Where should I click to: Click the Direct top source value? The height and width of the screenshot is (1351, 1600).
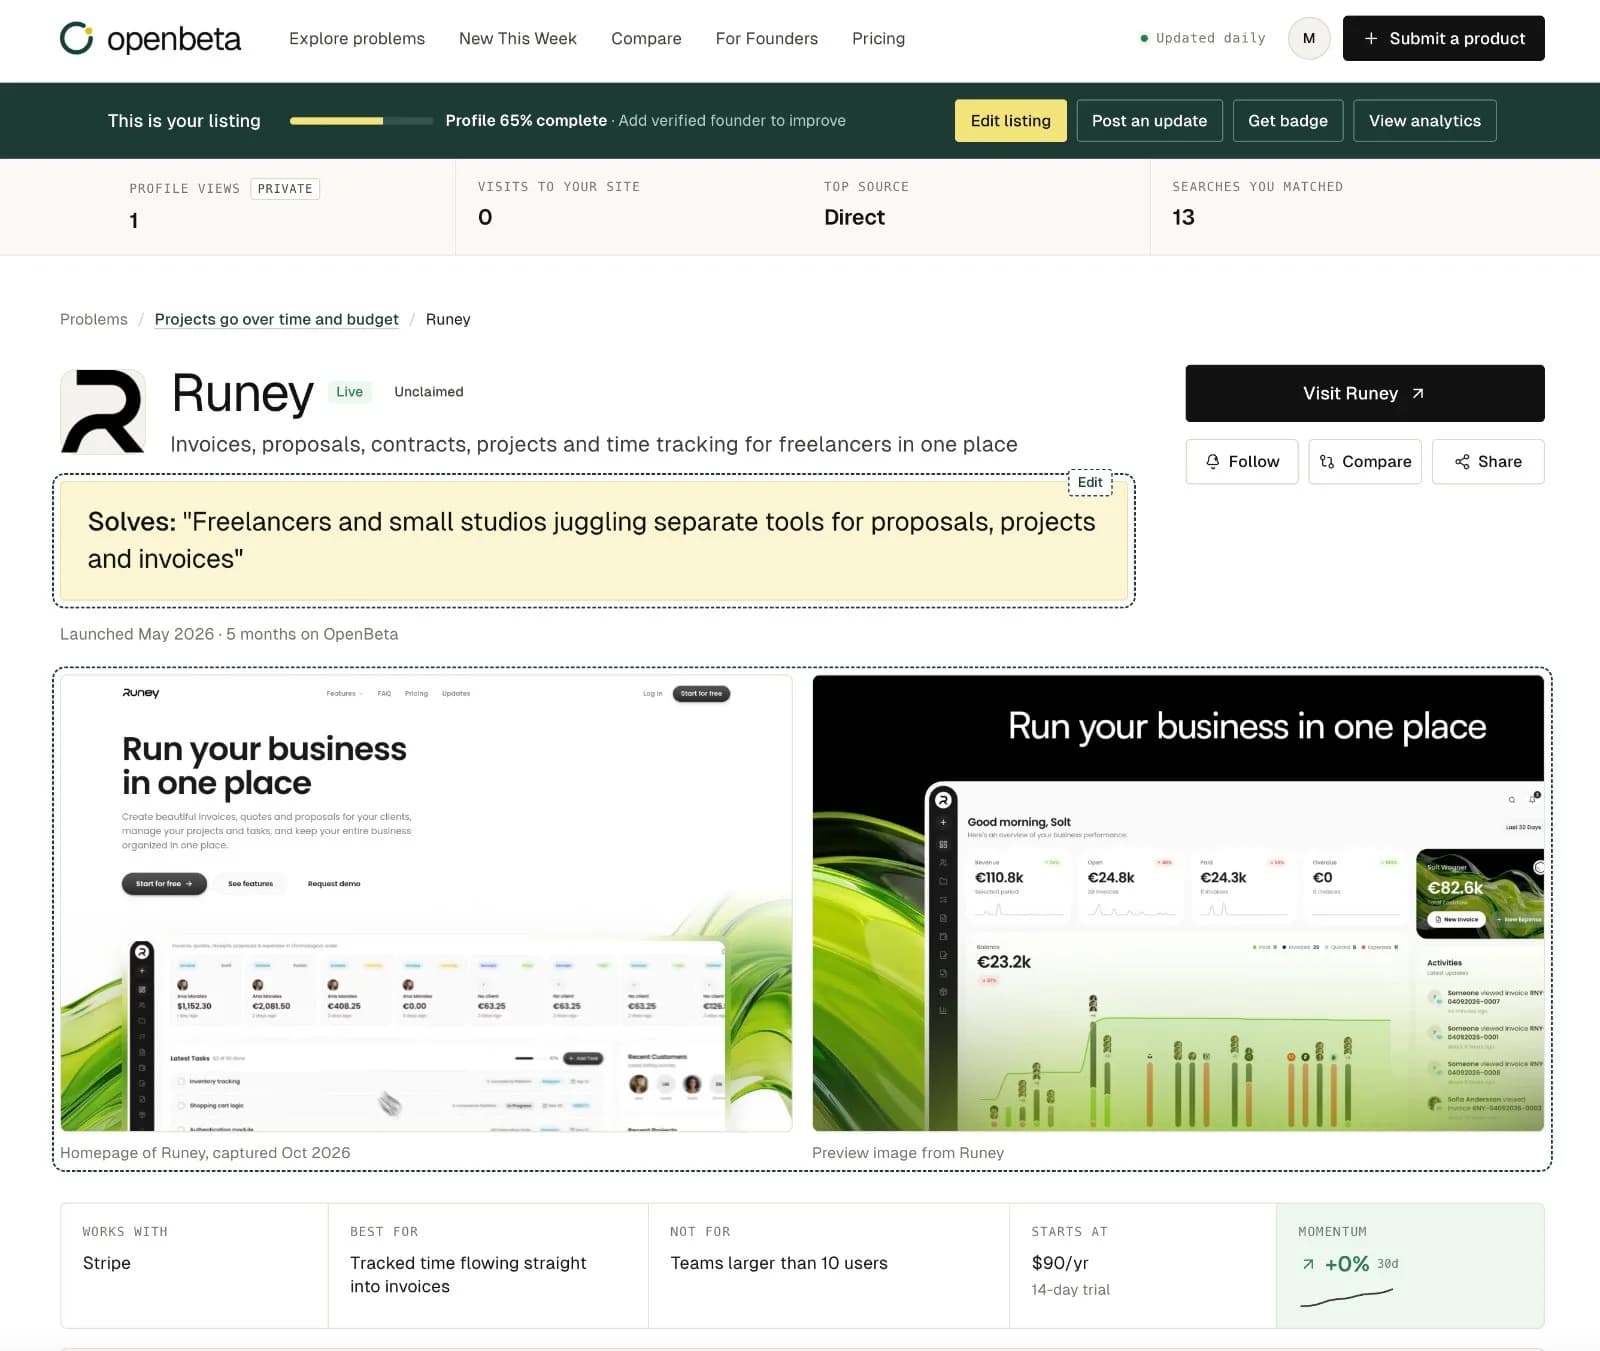click(854, 217)
